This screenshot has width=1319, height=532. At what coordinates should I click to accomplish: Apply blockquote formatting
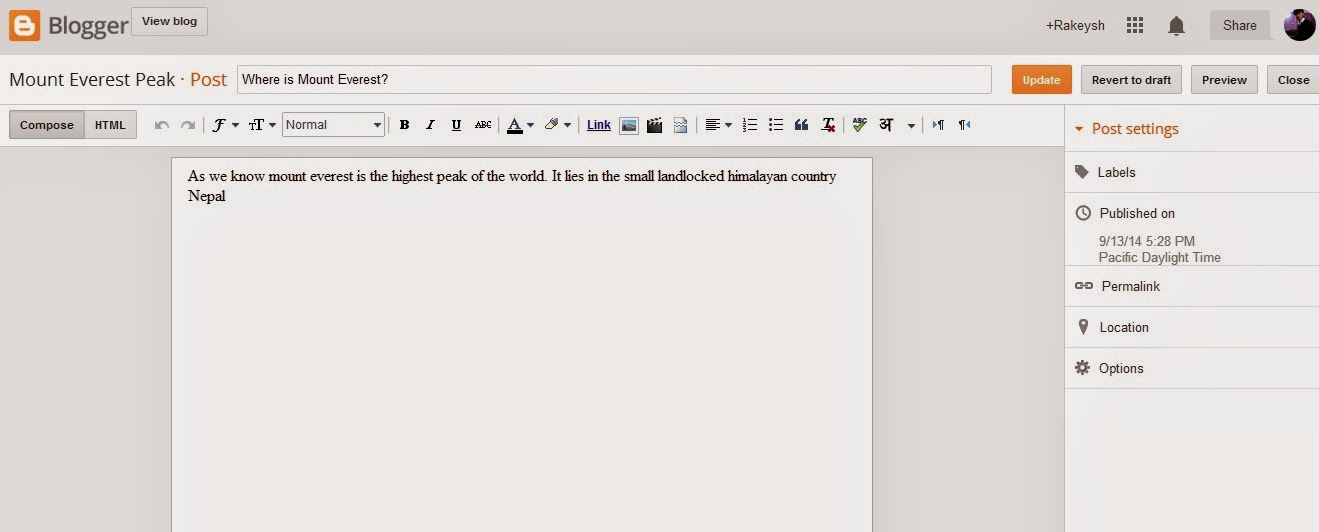[801, 125]
